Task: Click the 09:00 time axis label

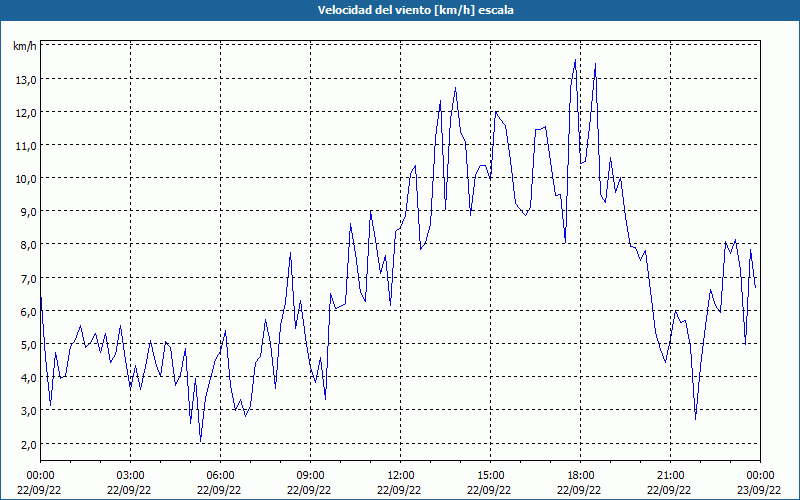Action: [x=310, y=476]
